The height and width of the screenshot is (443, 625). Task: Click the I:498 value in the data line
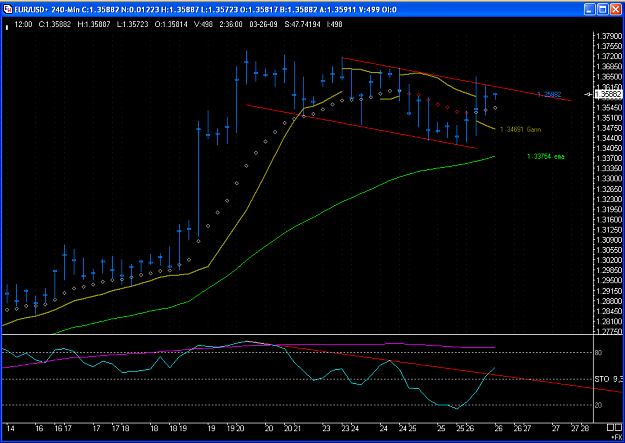point(334,24)
